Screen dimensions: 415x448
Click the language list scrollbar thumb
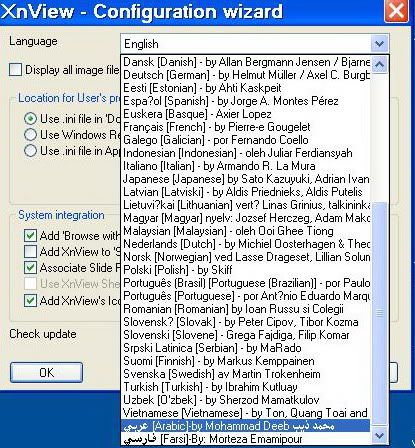(379, 312)
